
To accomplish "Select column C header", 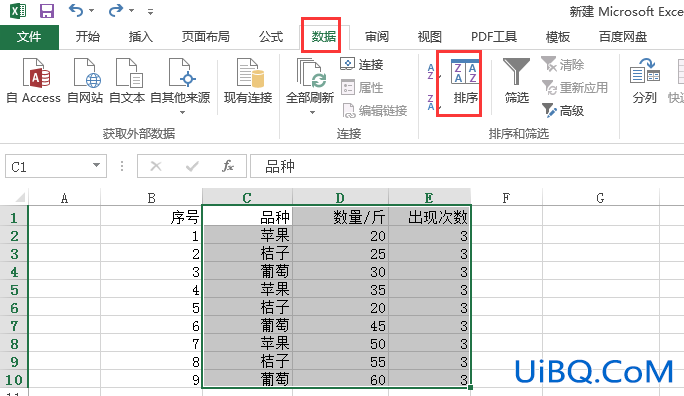I will (x=247, y=198).
